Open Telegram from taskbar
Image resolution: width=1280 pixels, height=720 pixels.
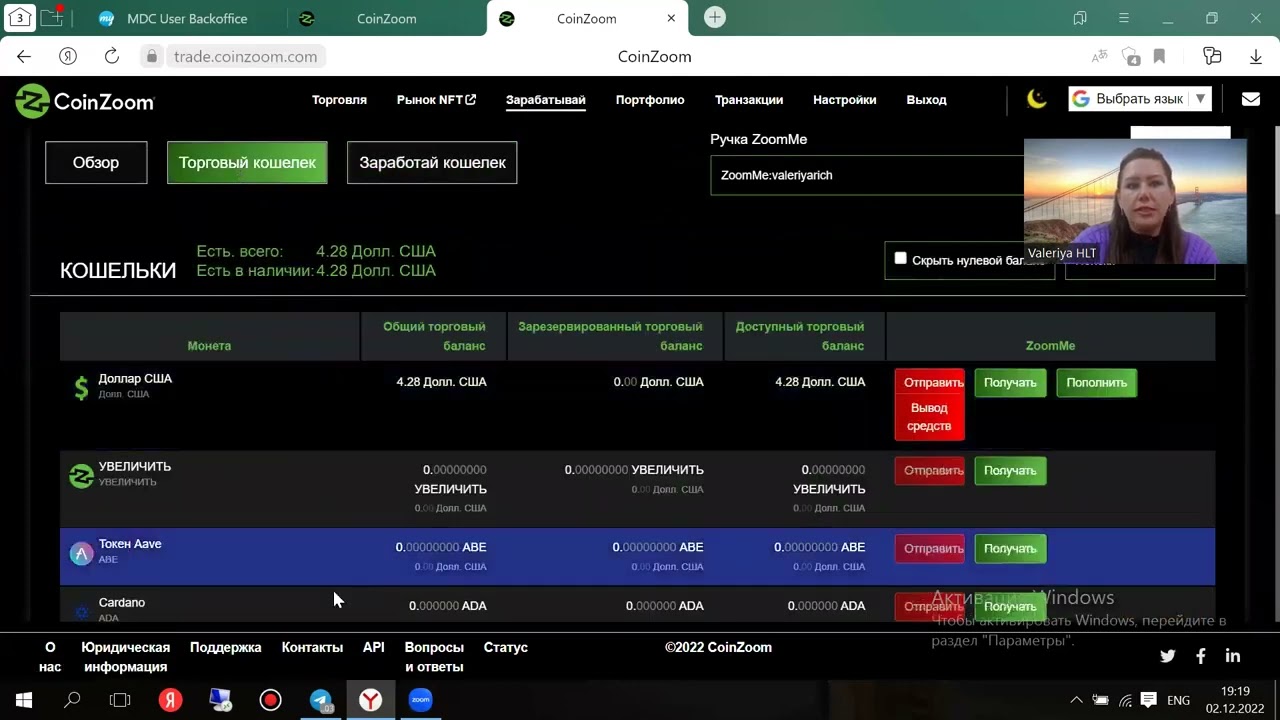click(321, 700)
